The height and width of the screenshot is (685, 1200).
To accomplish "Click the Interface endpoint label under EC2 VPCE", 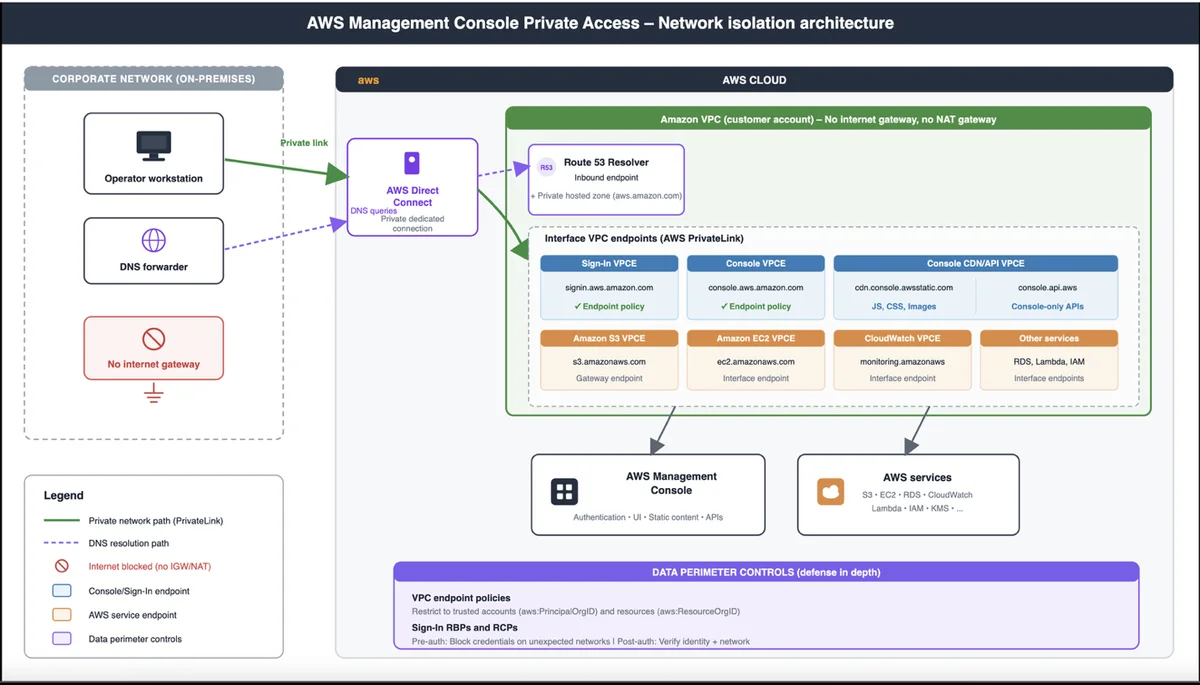I will click(x=755, y=379).
